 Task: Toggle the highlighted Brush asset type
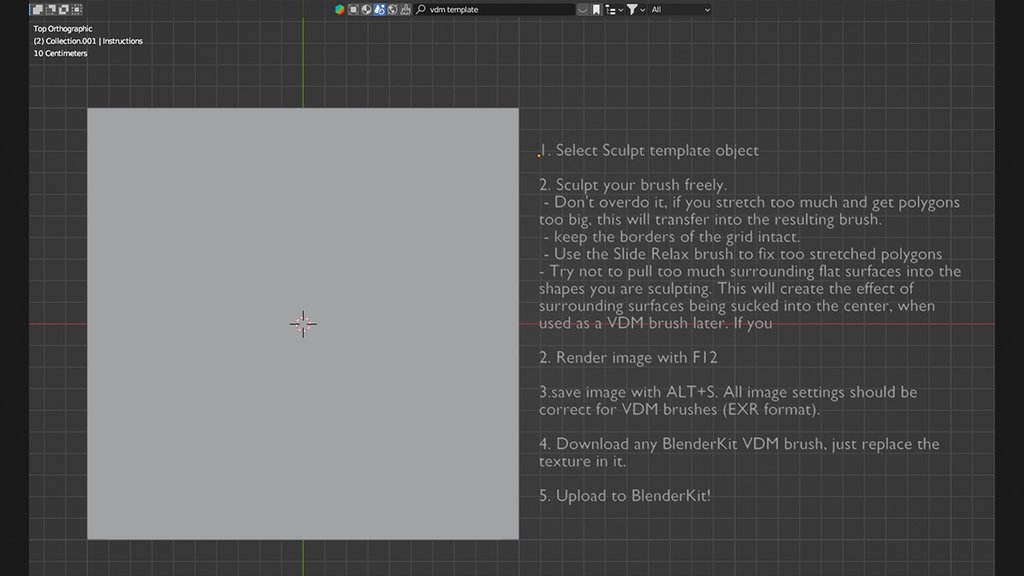click(377, 9)
